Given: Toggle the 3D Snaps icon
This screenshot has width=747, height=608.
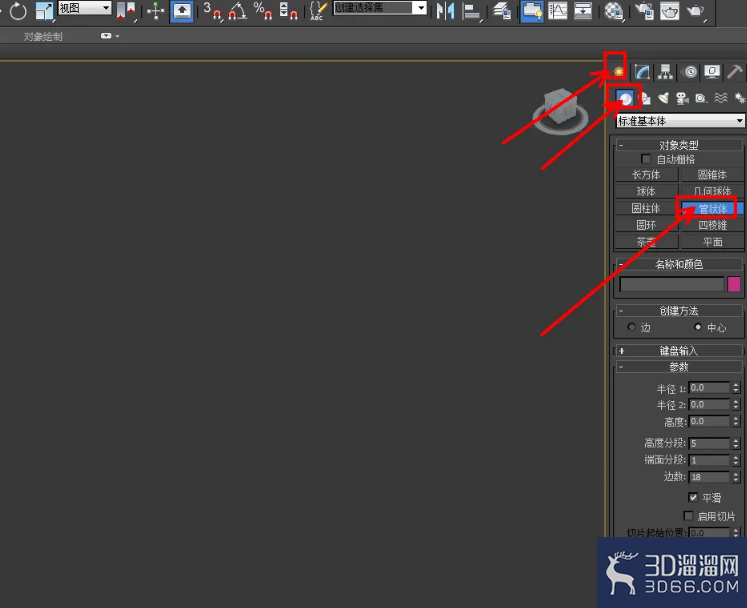Looking at the screenshot, I should (212, 11).
